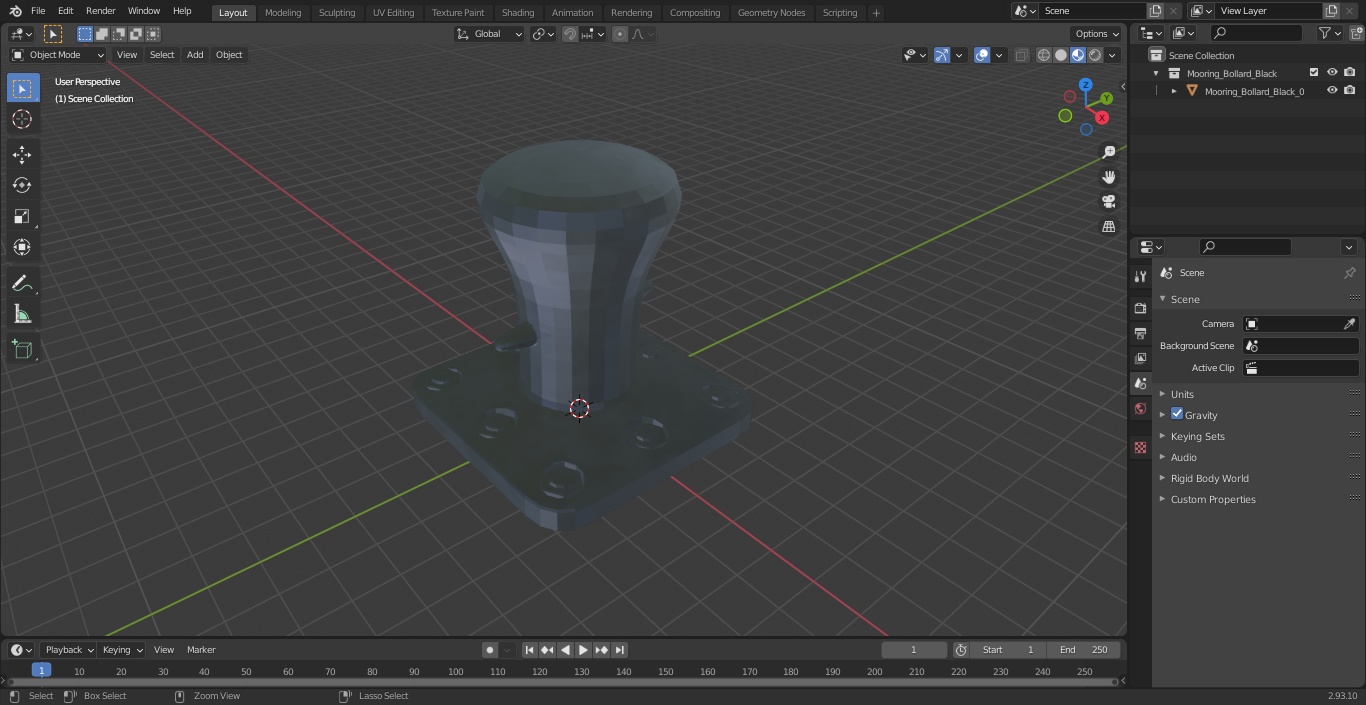Switch to the Modeling workspace tab

tap(283, 12)
